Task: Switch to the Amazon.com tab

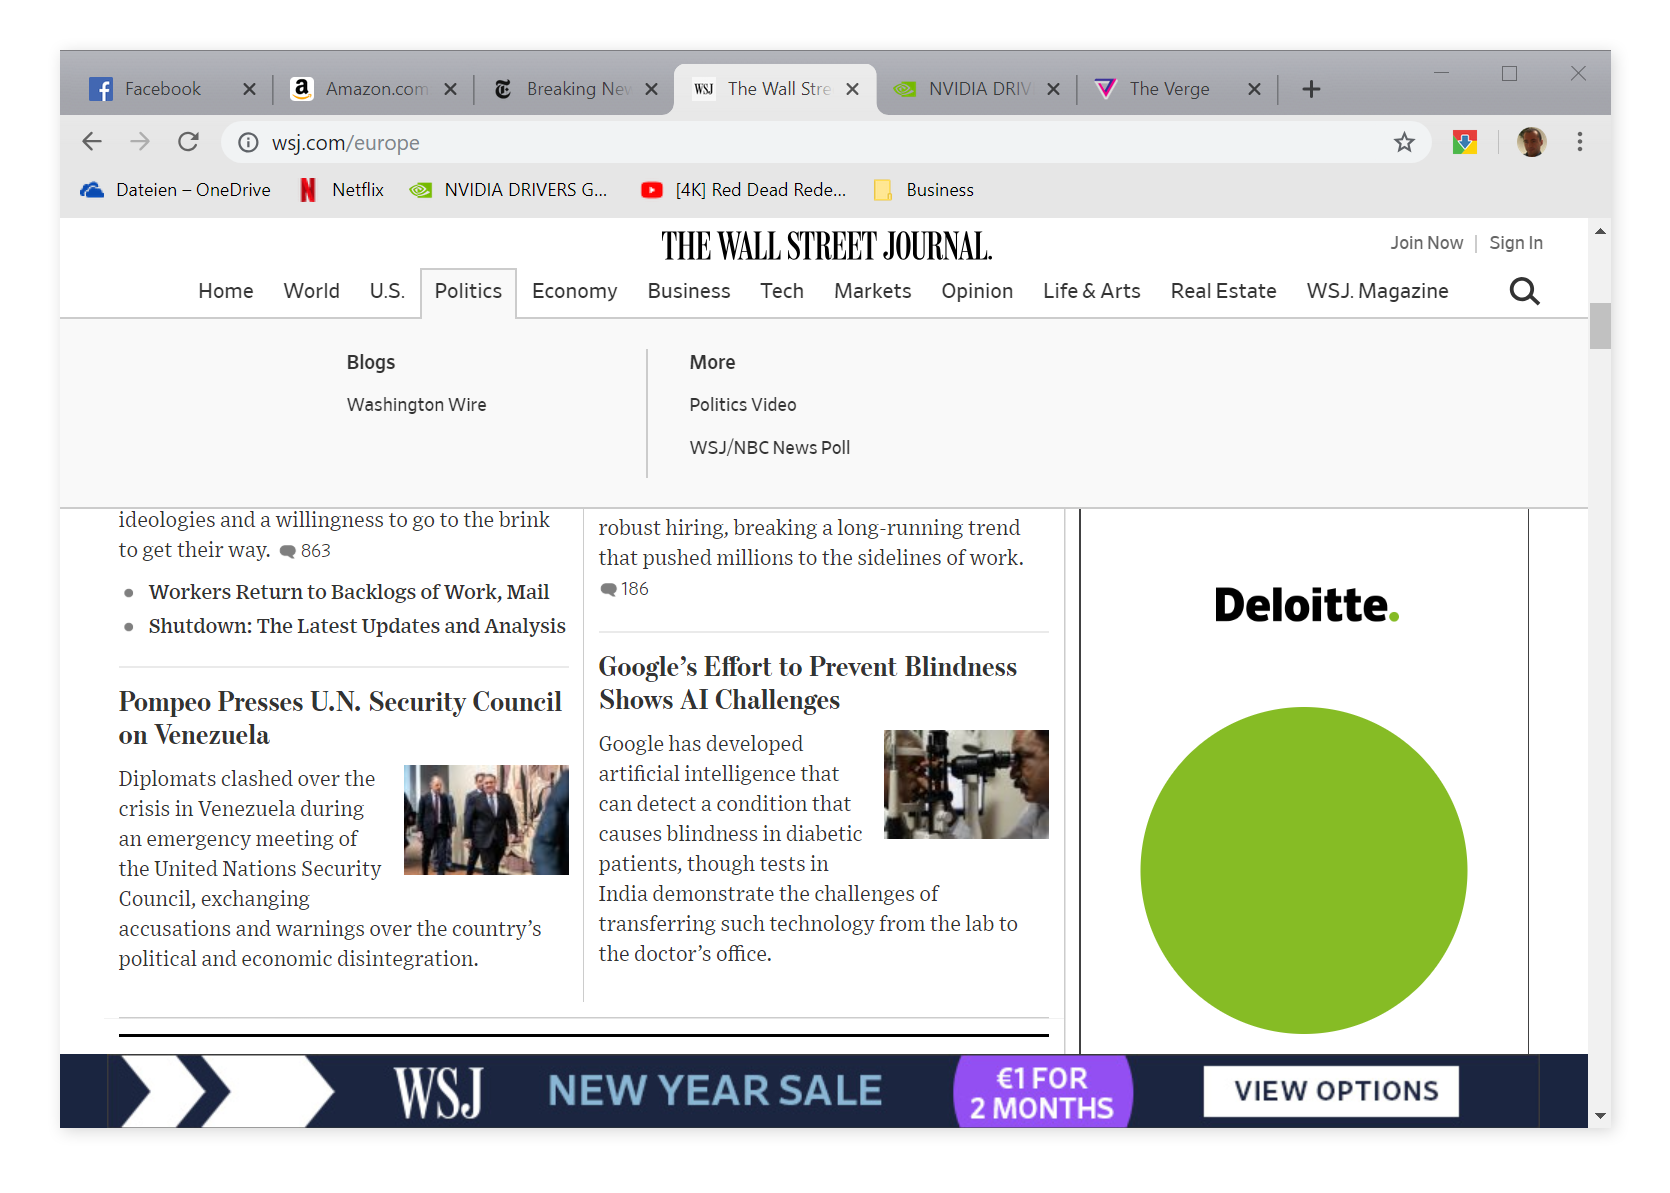Action: click(x=364, y=89)
